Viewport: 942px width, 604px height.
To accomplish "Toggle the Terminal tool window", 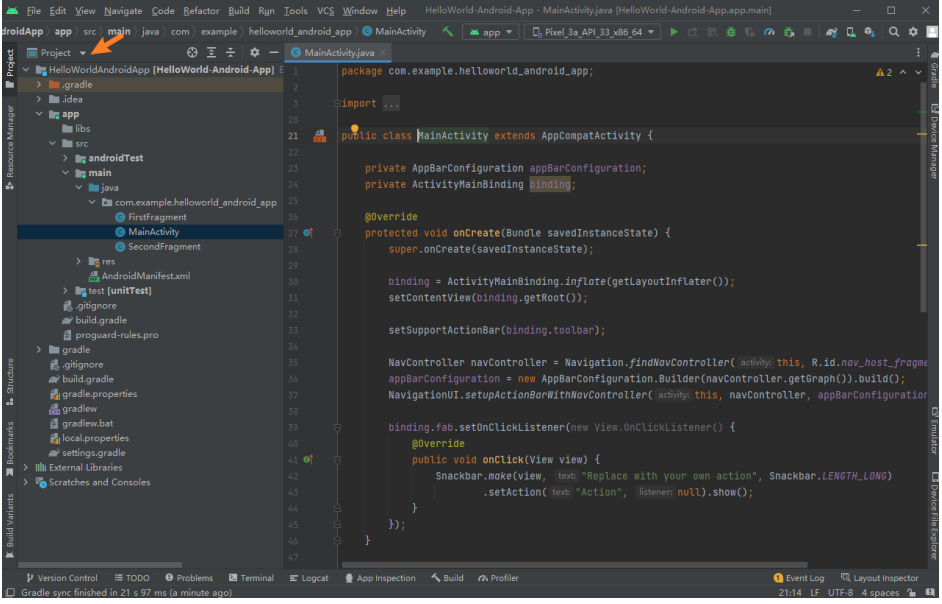I will 251,578.
